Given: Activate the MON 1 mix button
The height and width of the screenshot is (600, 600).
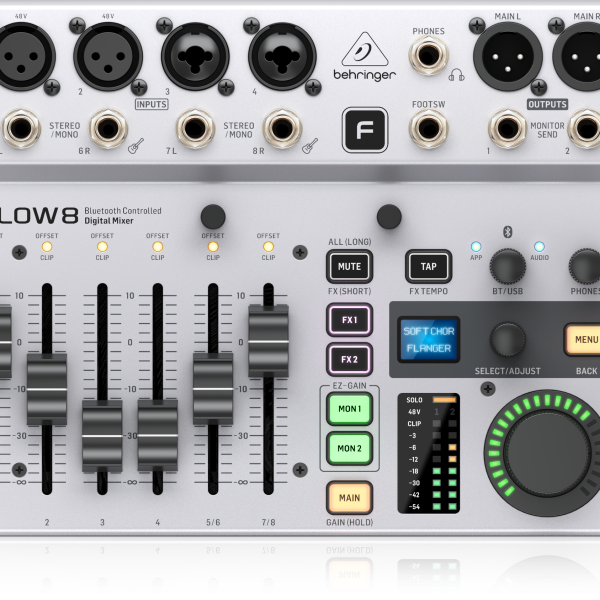Looking at the screenshot, I should (349, 409).
